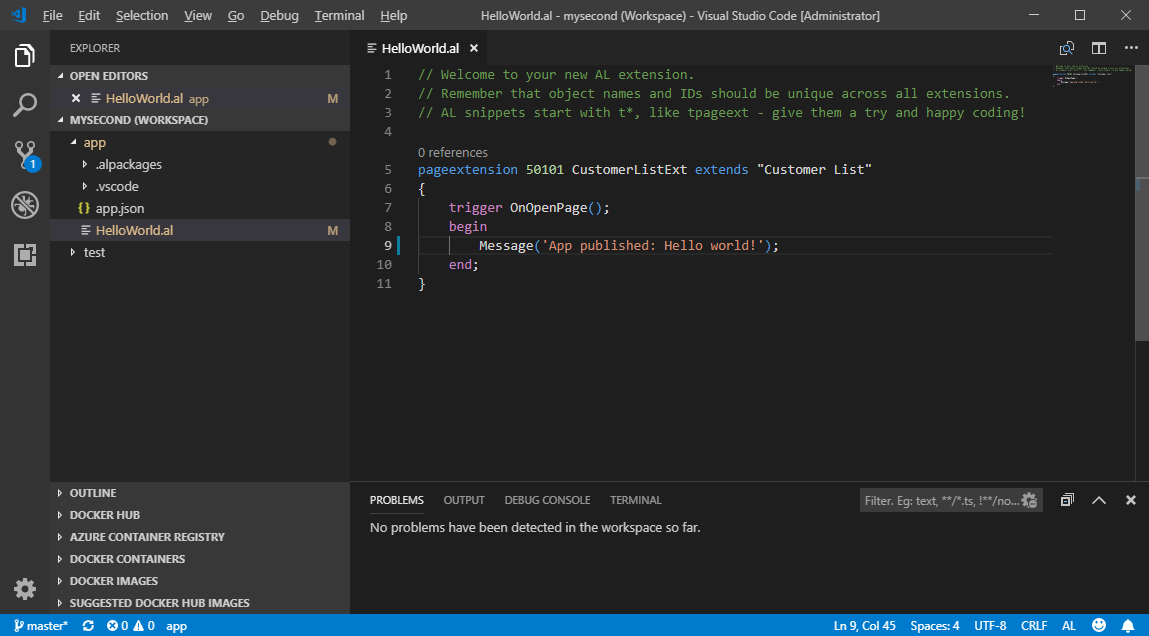Open the Extensions view icon
This screenshot has width=1149, height=636.
point(25,255)
